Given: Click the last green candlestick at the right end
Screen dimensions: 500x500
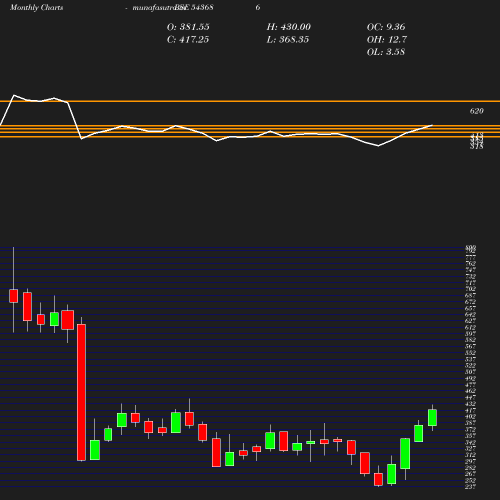Looking at the screenshot, I should click(432, 417).
